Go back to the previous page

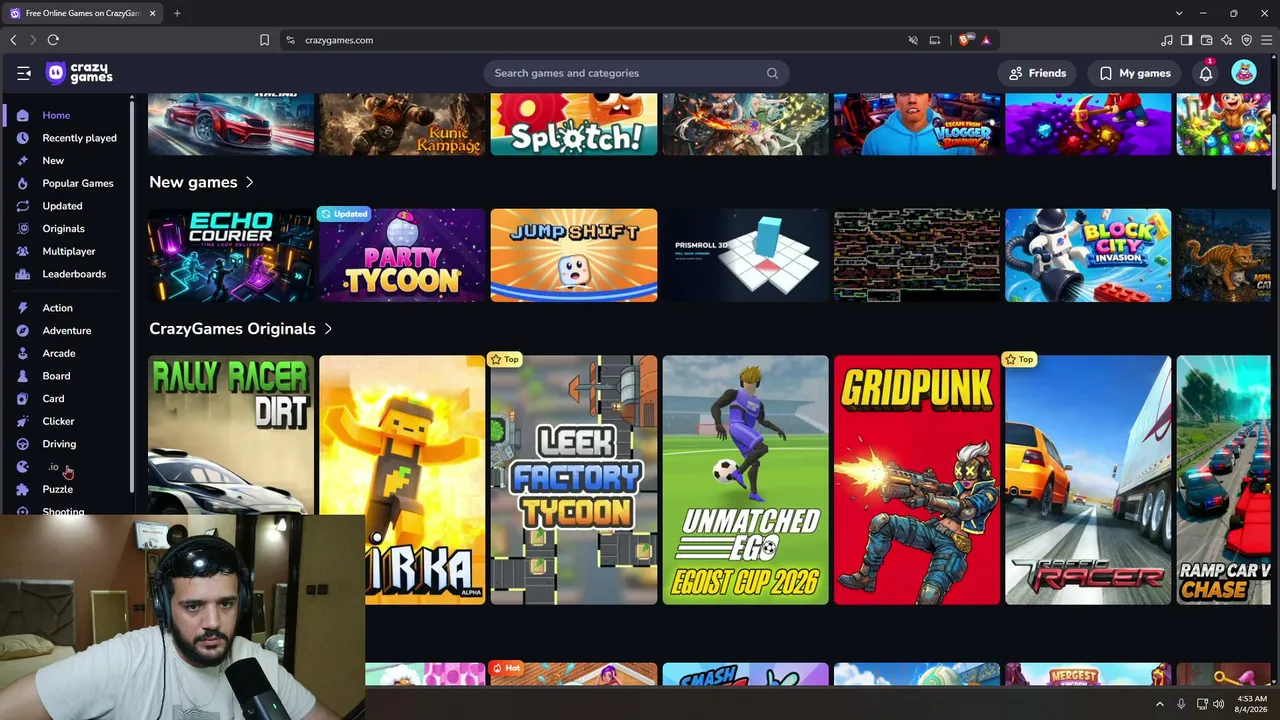point(13,40)
